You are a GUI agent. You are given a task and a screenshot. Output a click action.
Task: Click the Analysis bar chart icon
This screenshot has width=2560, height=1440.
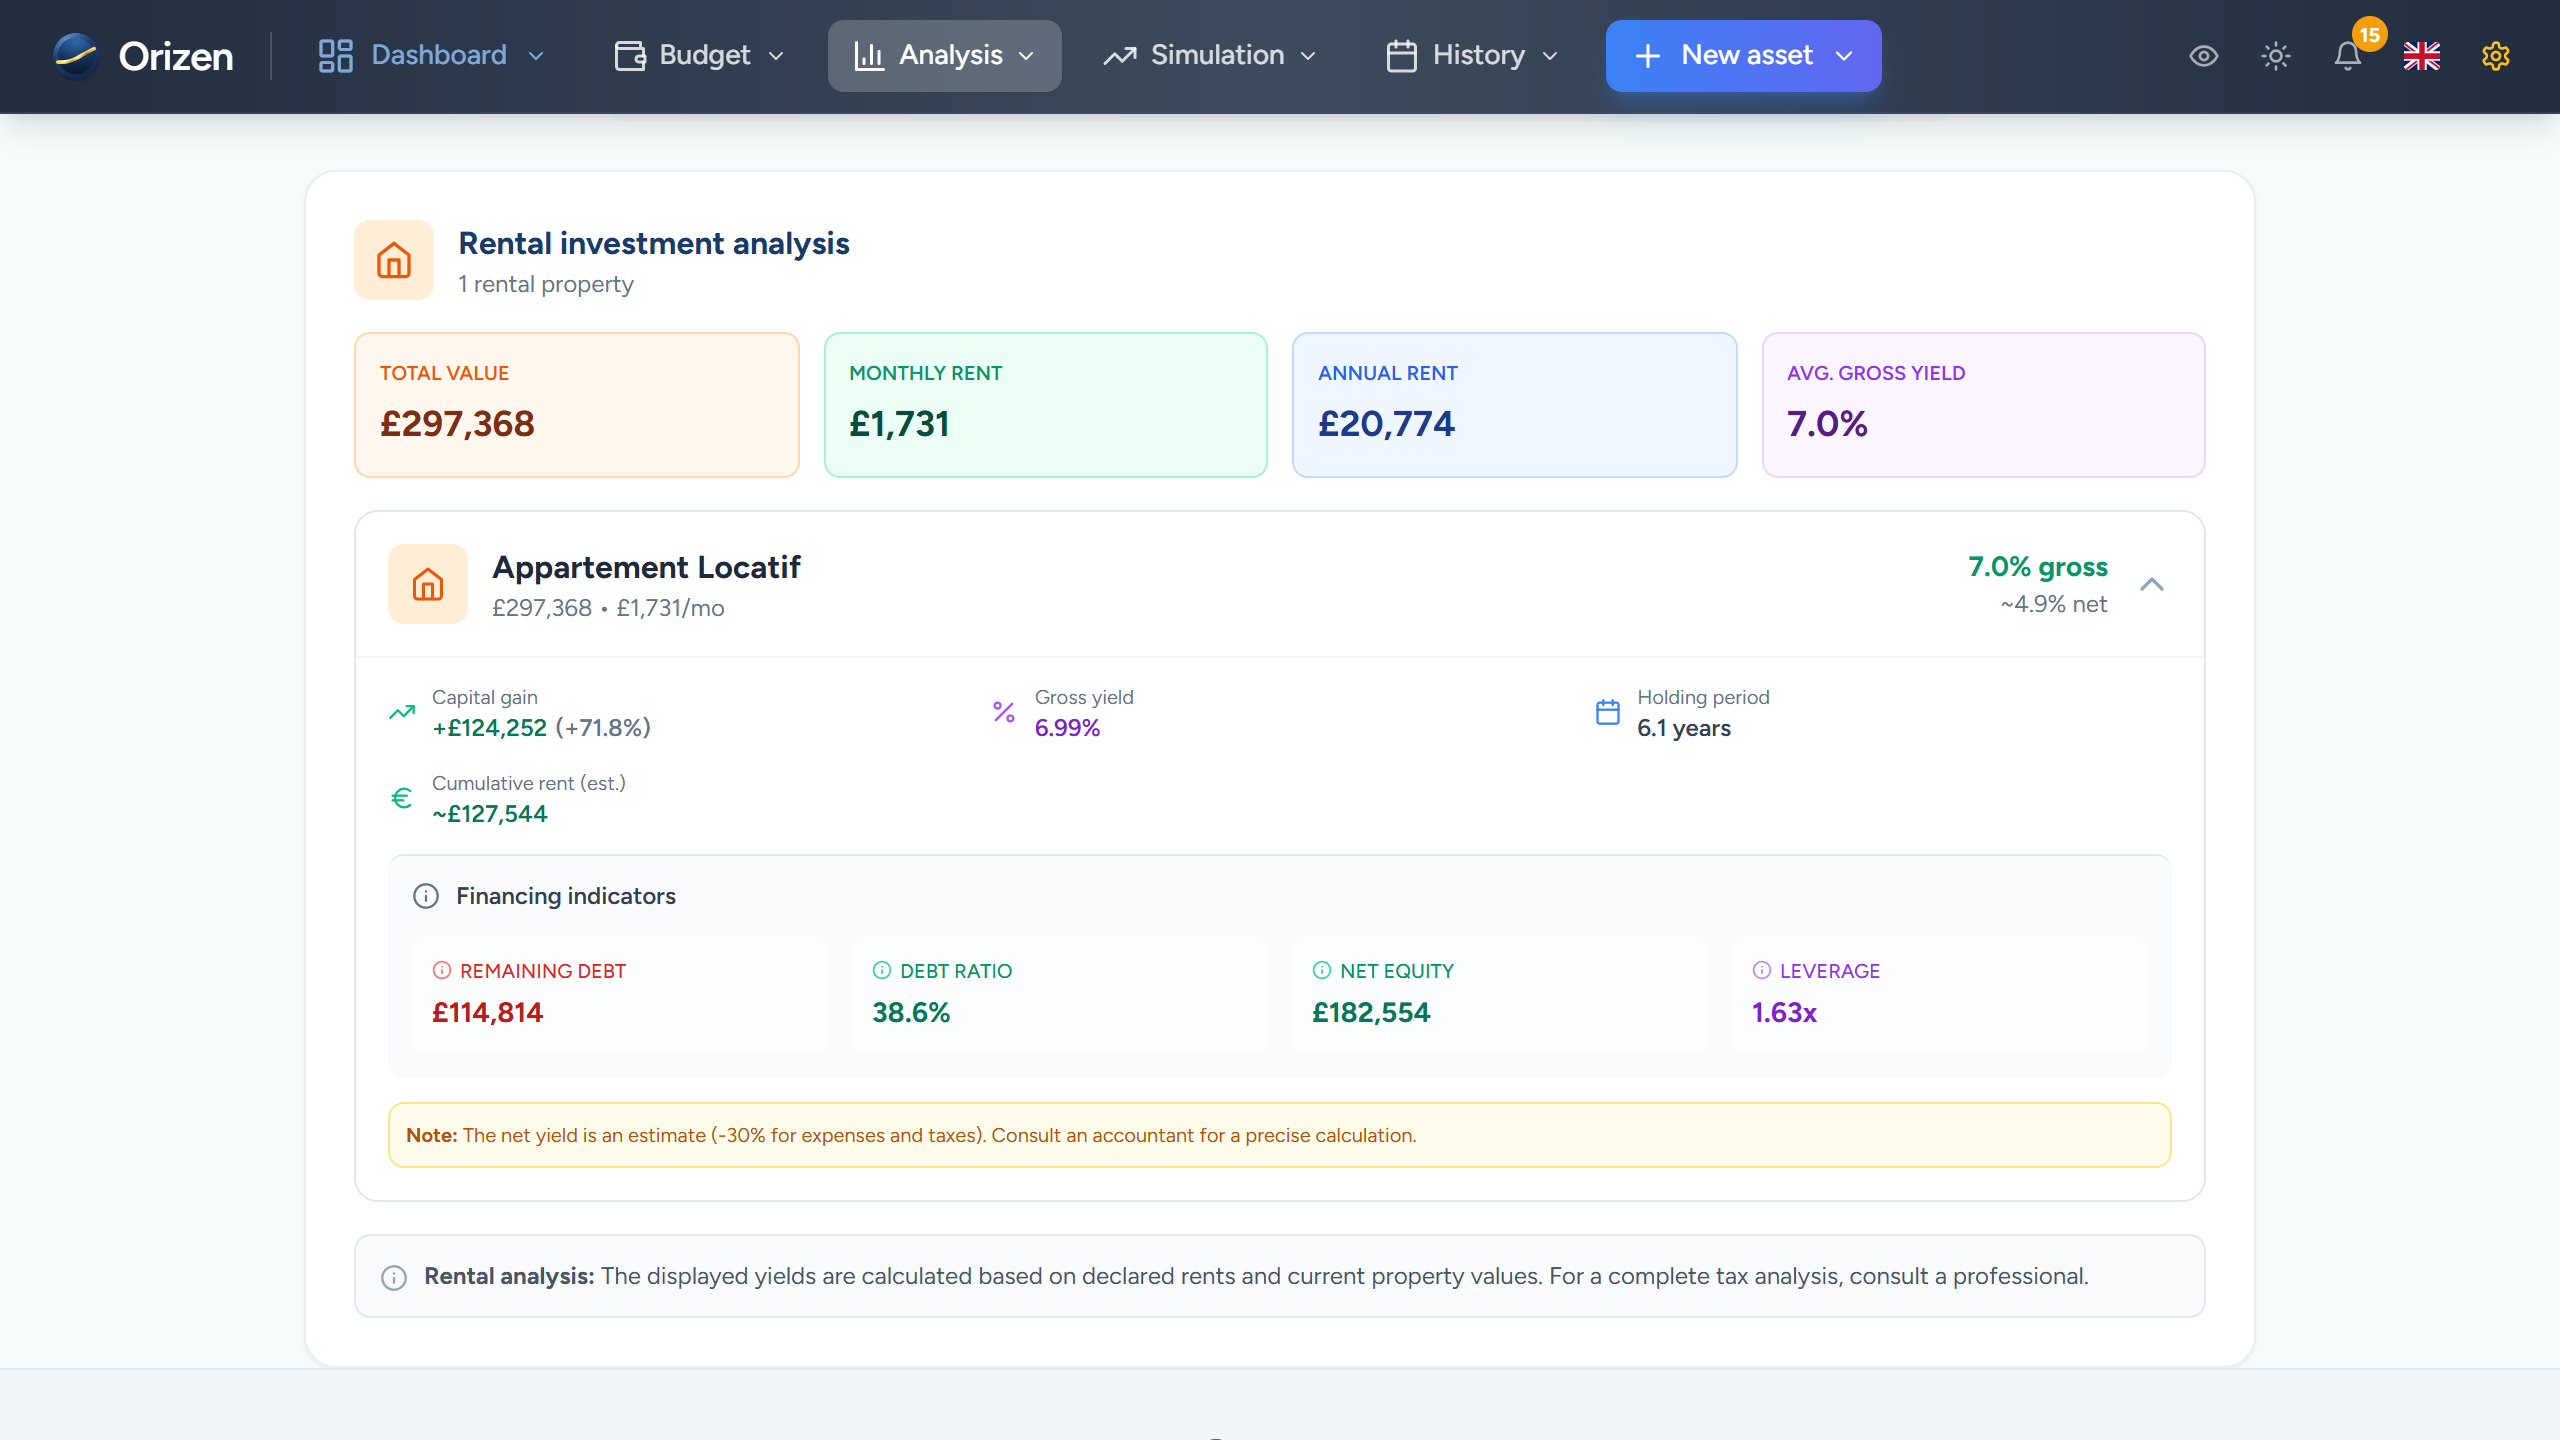(870, 55)
